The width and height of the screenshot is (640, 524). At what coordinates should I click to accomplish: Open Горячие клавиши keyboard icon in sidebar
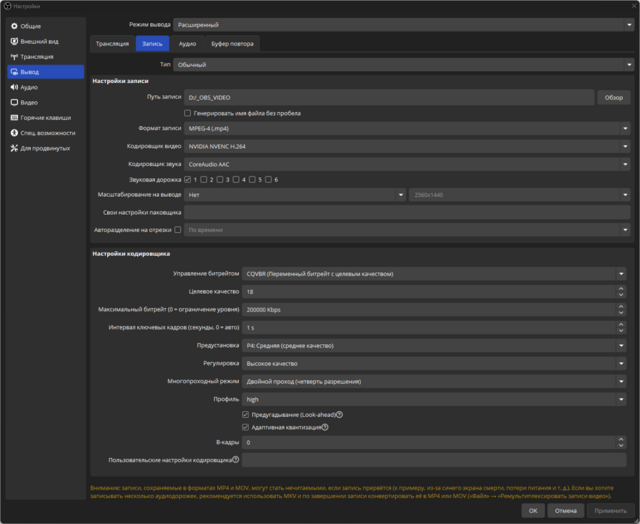click(x=13, y=117)
